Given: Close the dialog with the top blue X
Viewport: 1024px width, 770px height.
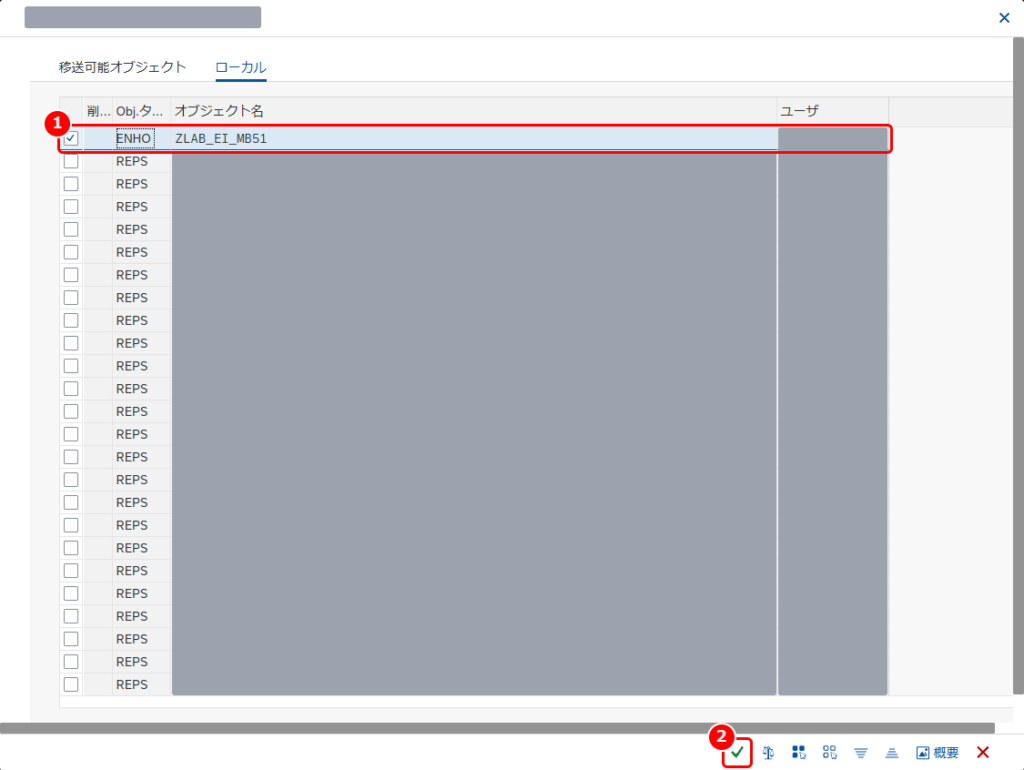Looking at the screenshot, I should click(1004, 18).
